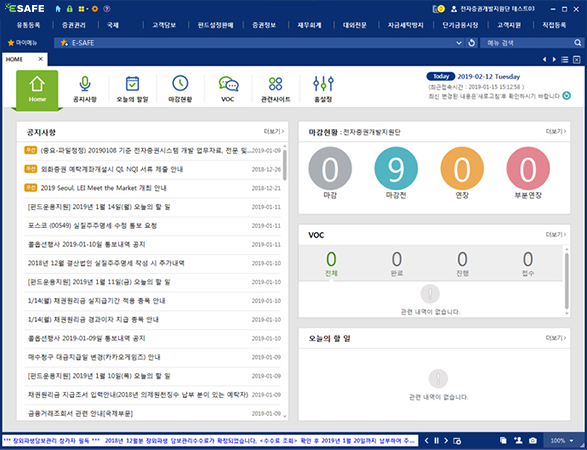
Task: Open VOC speech bubble icon
Action: [228, 84]
